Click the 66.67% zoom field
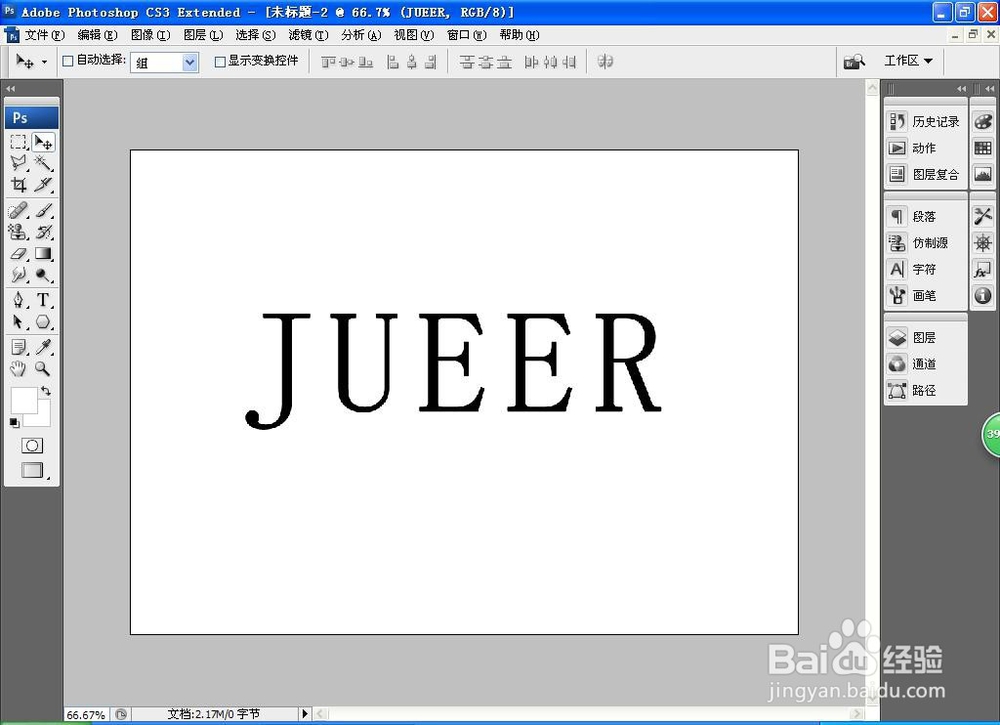1000x725 pixels. (x=86, y=715)
